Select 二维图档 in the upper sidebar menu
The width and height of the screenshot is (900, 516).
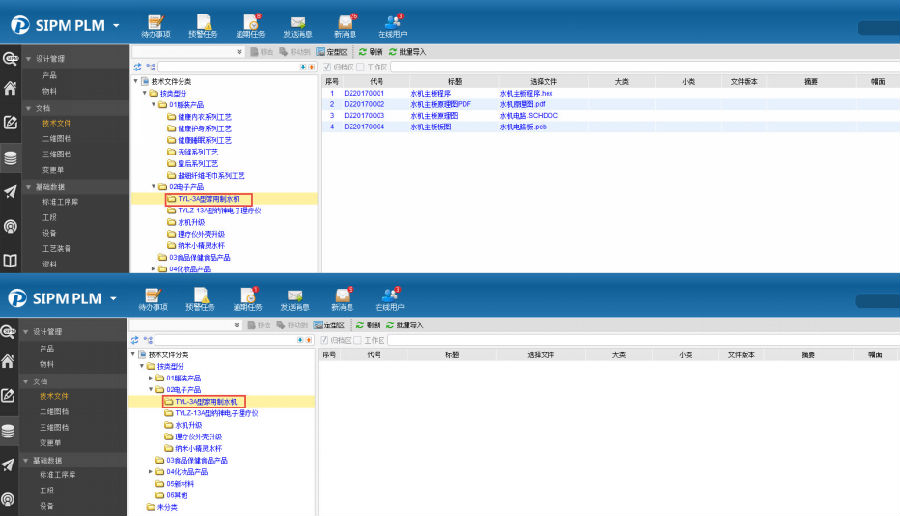click(x=55, y=139)
